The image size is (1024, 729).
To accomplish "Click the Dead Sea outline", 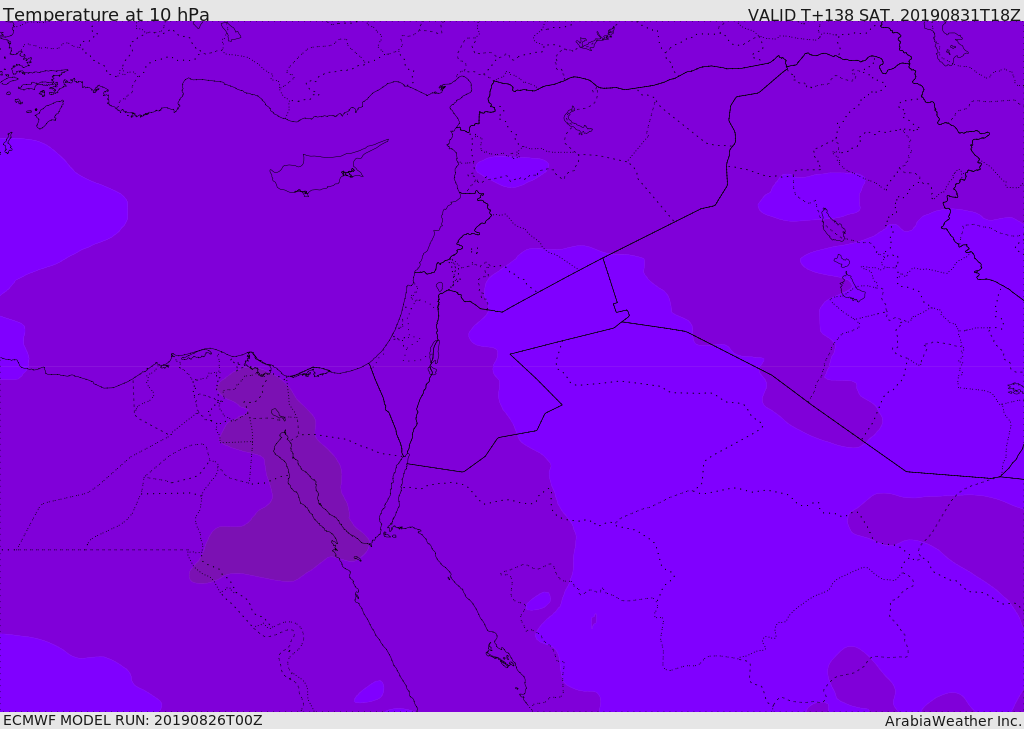I will (434, 352).
